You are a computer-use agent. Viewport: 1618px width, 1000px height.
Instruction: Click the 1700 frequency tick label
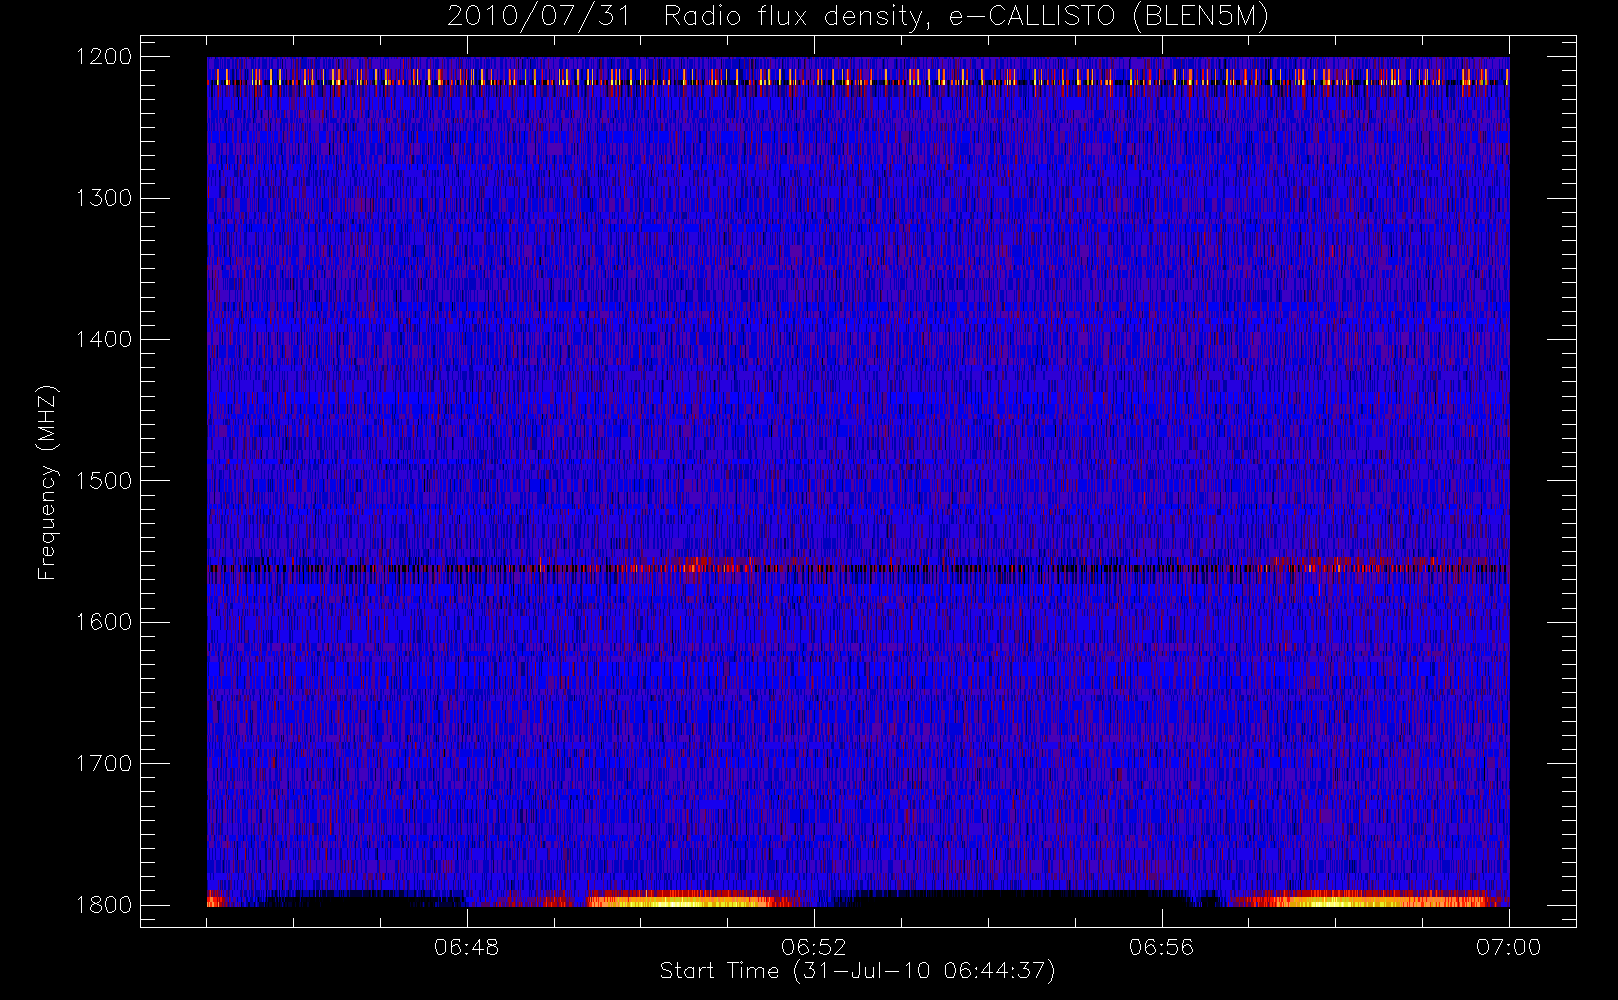tap(105, 764)
